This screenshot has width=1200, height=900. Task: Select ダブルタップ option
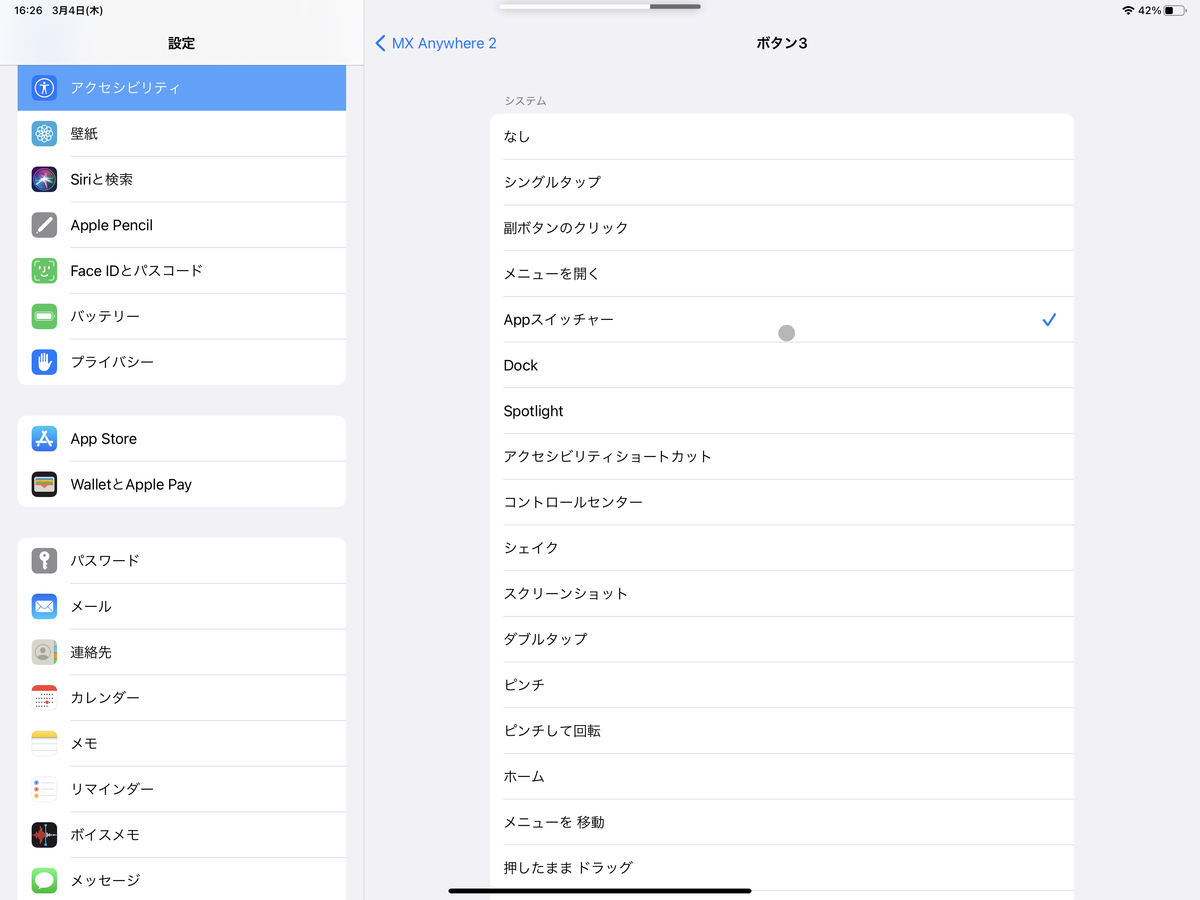(782, 639)
